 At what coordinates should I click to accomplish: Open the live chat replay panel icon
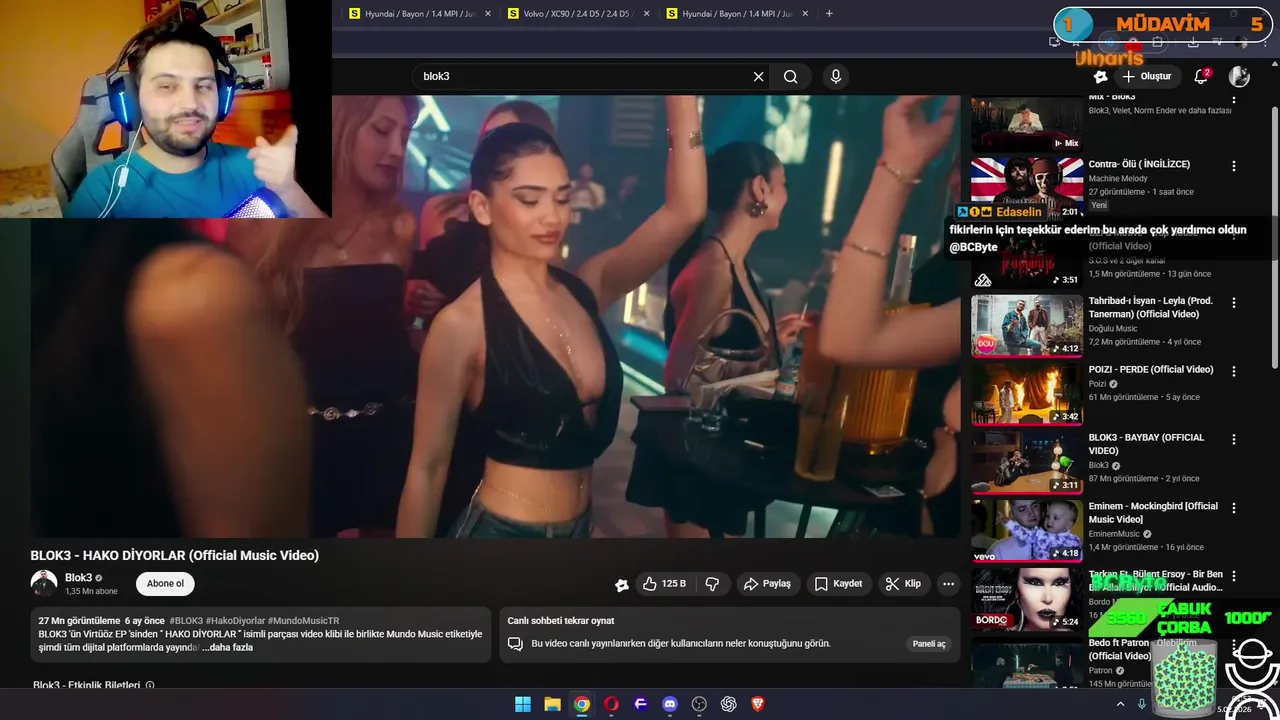515,644
